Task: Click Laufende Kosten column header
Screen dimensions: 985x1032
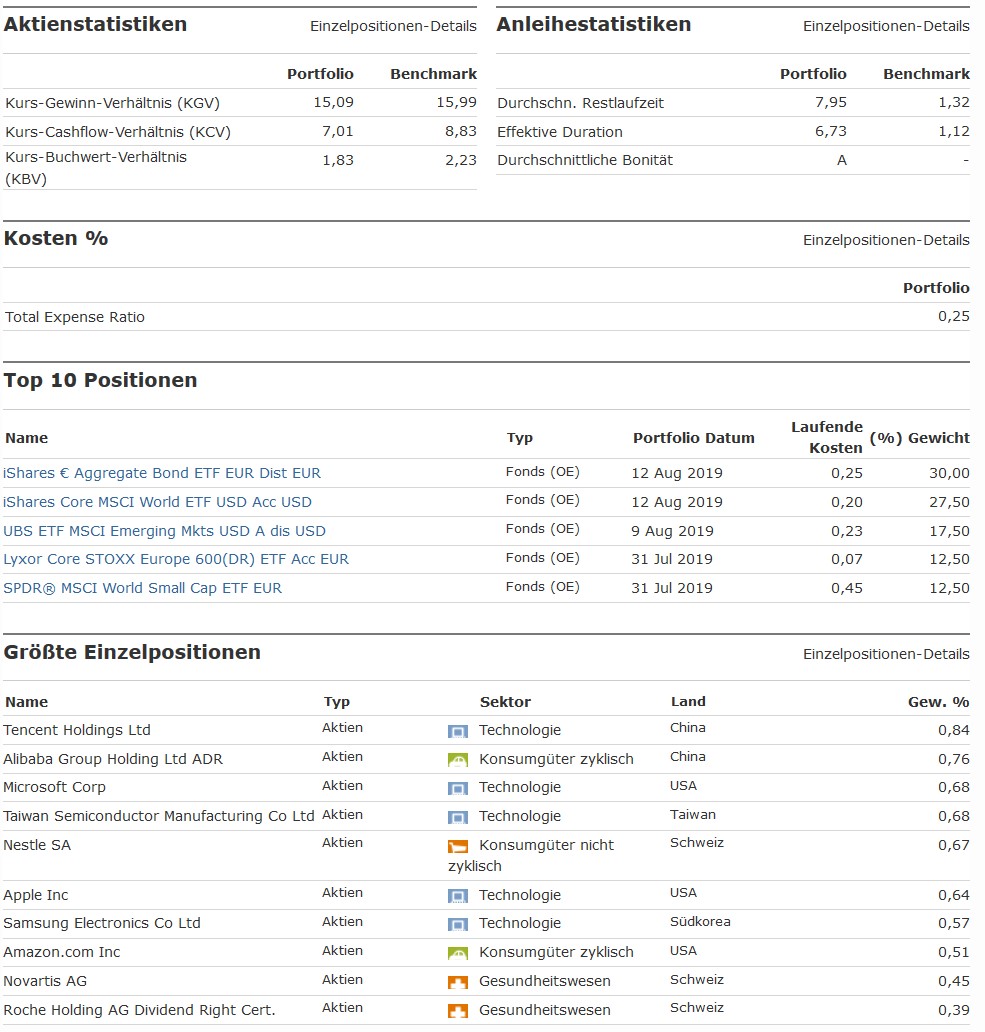Action: pyautogui.click(x=826, y=438)
